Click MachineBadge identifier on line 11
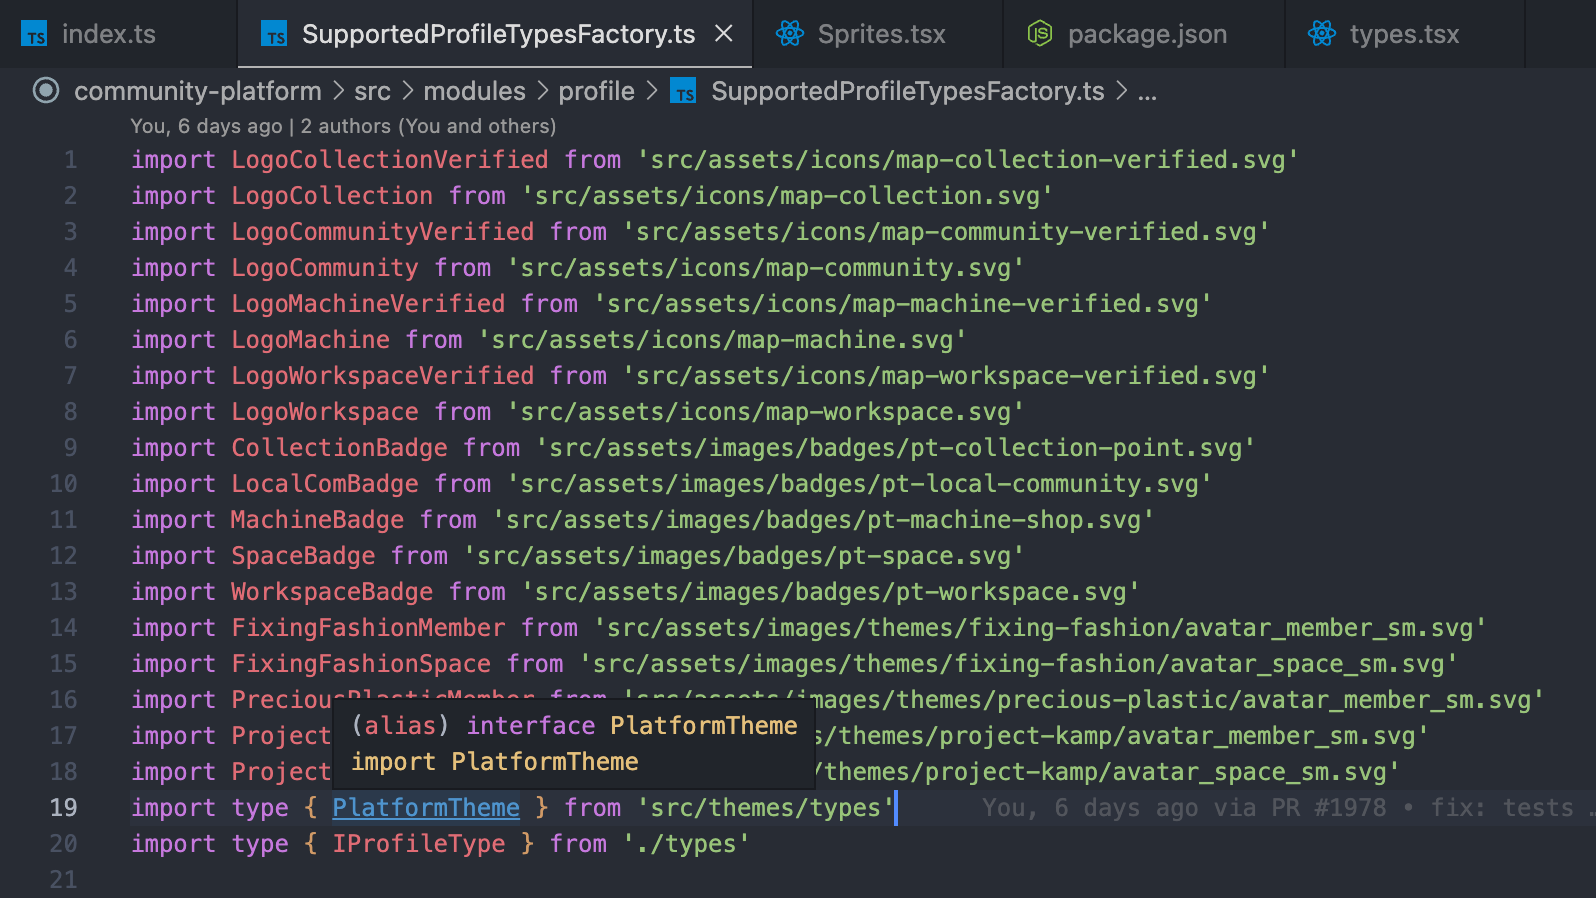This screenshot has height=898, width=1596. tap(318, 519)
